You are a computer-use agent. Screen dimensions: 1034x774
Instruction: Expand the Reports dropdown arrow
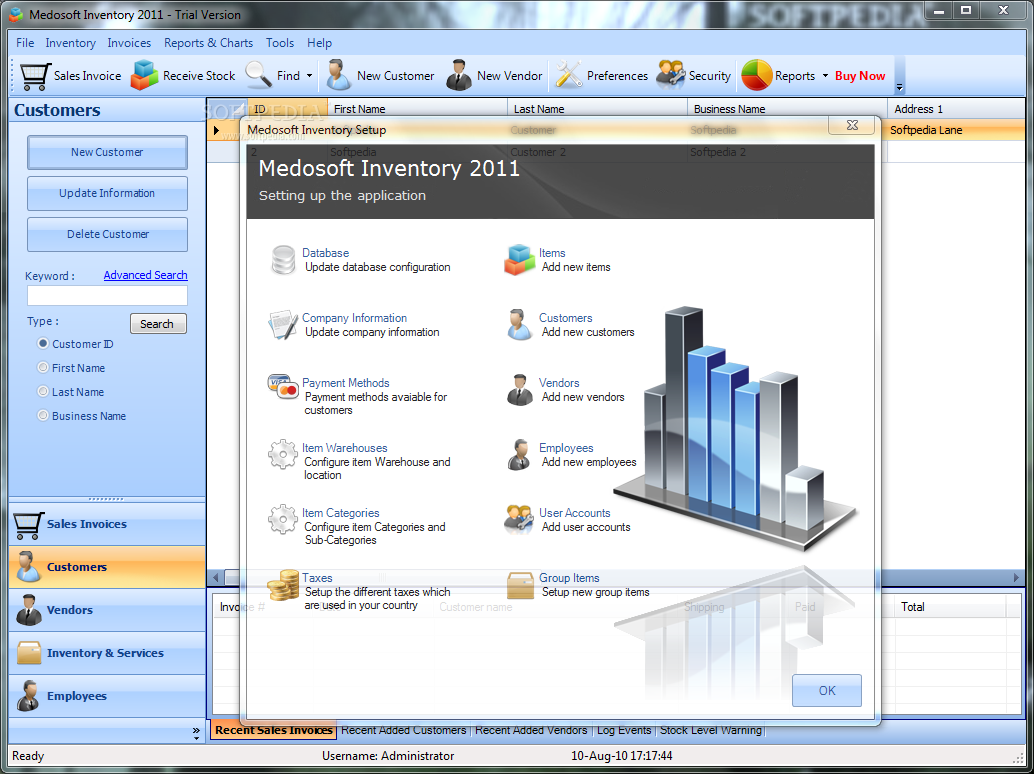(825, 76)
